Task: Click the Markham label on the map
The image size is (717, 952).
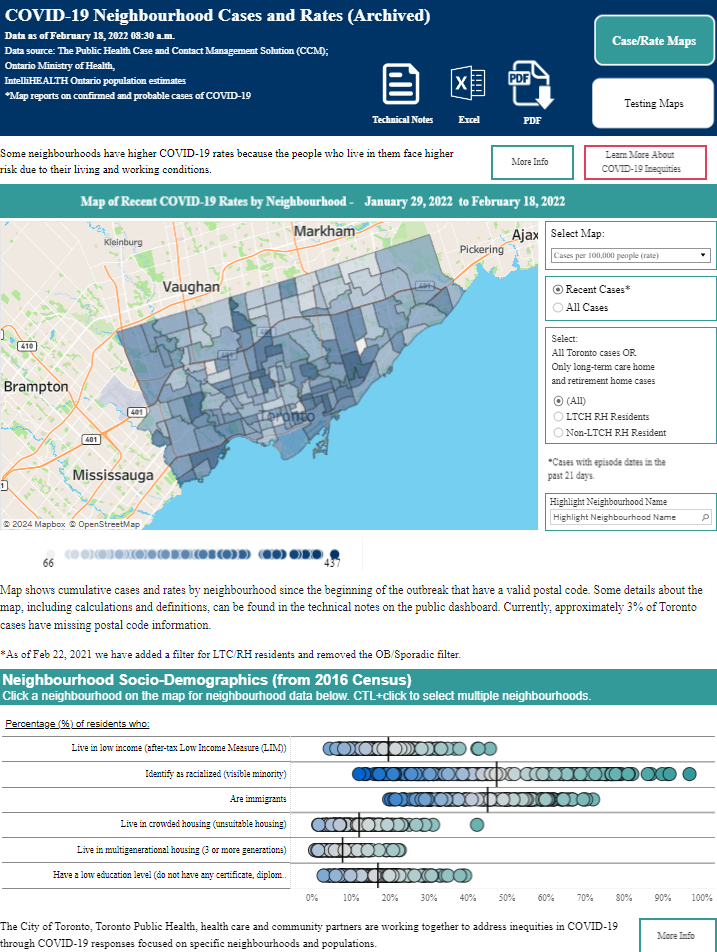Action: [324, 231]
